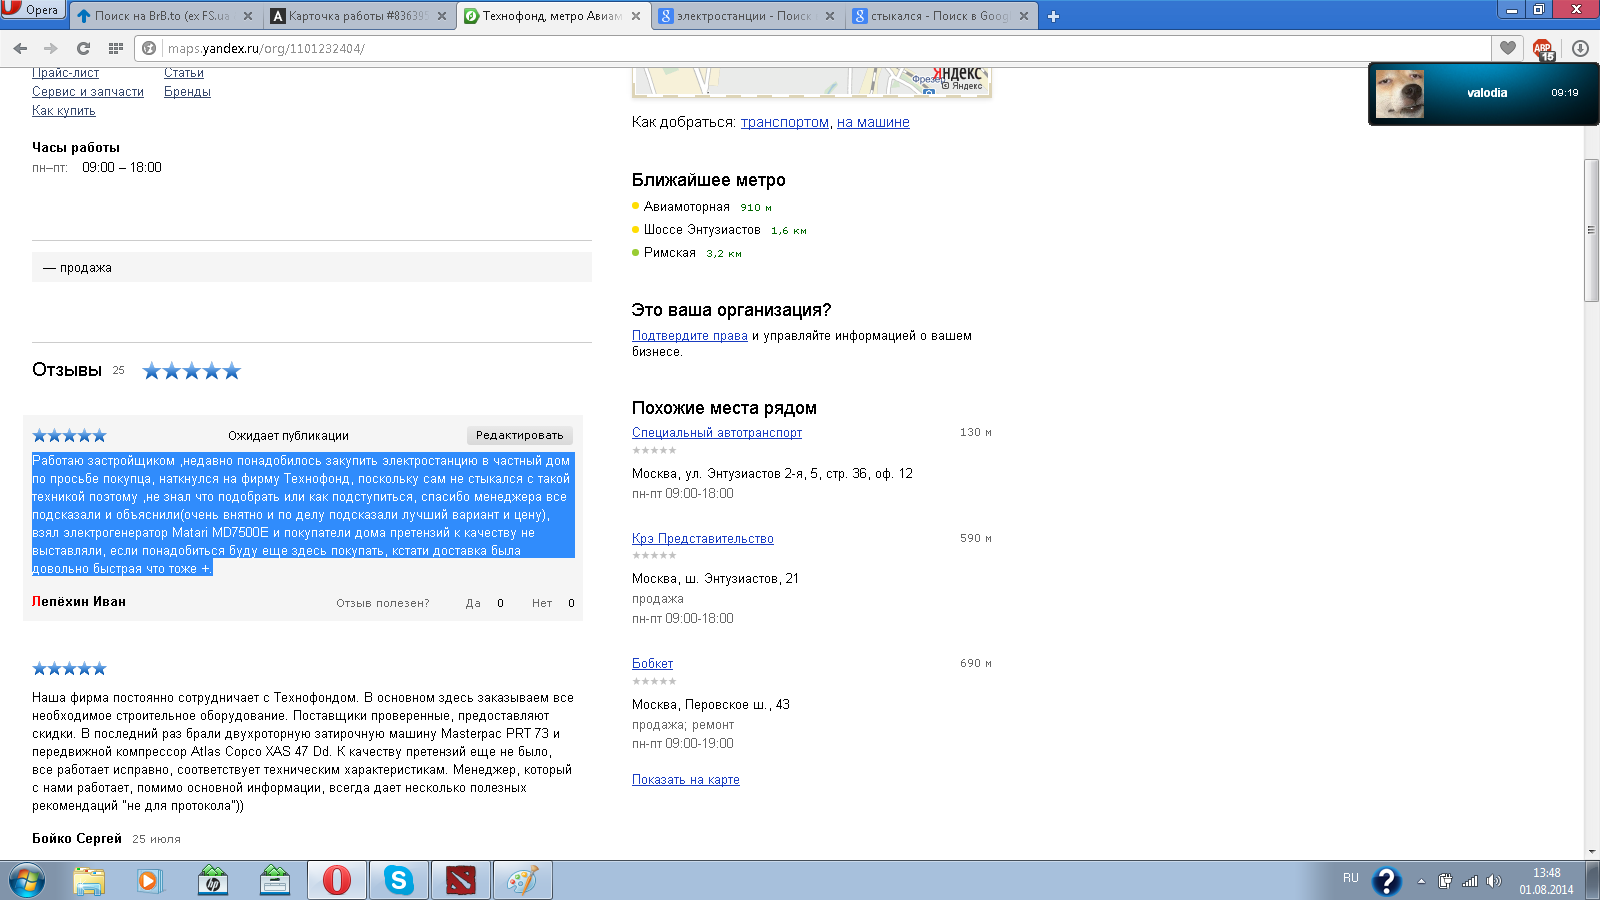The width and height of the screenshot is (1600, 900).
Task: Click the power plug tray icon
Action: pos(1446,881)
